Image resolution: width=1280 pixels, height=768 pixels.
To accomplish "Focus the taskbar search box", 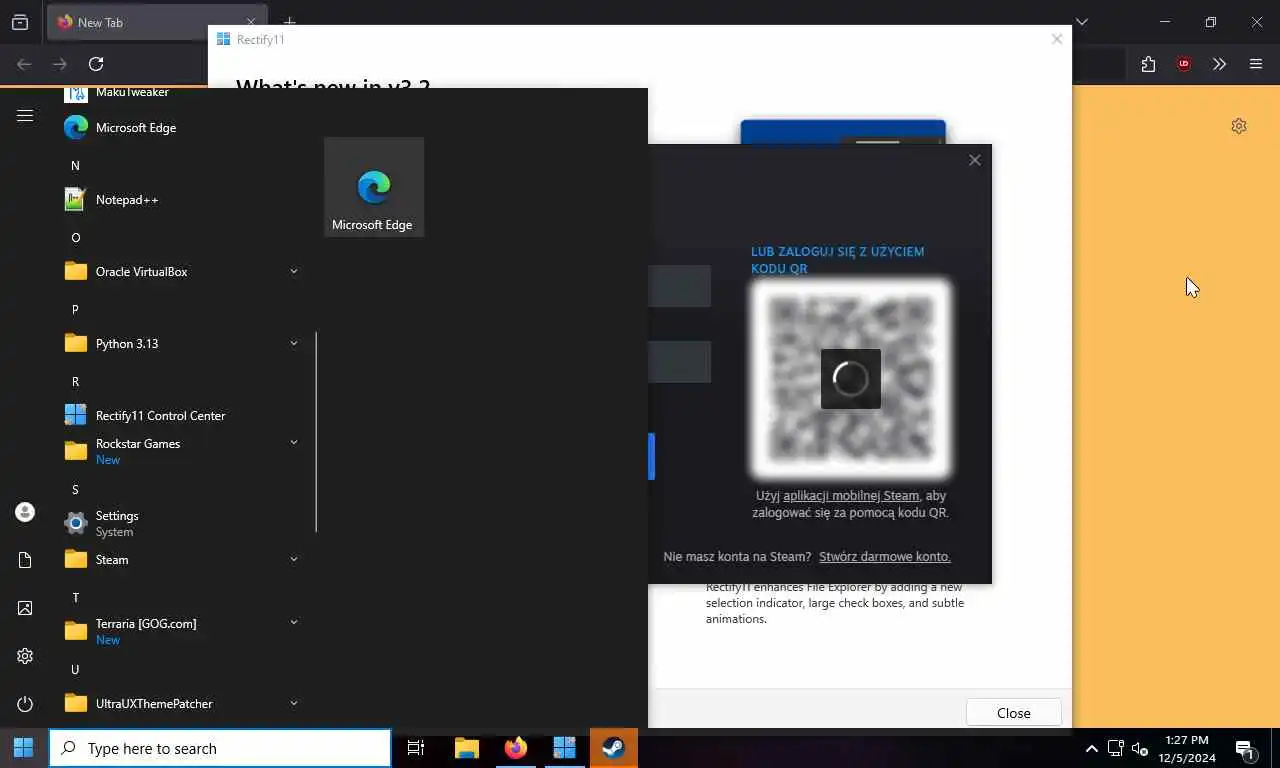I will tap(220, 748).
